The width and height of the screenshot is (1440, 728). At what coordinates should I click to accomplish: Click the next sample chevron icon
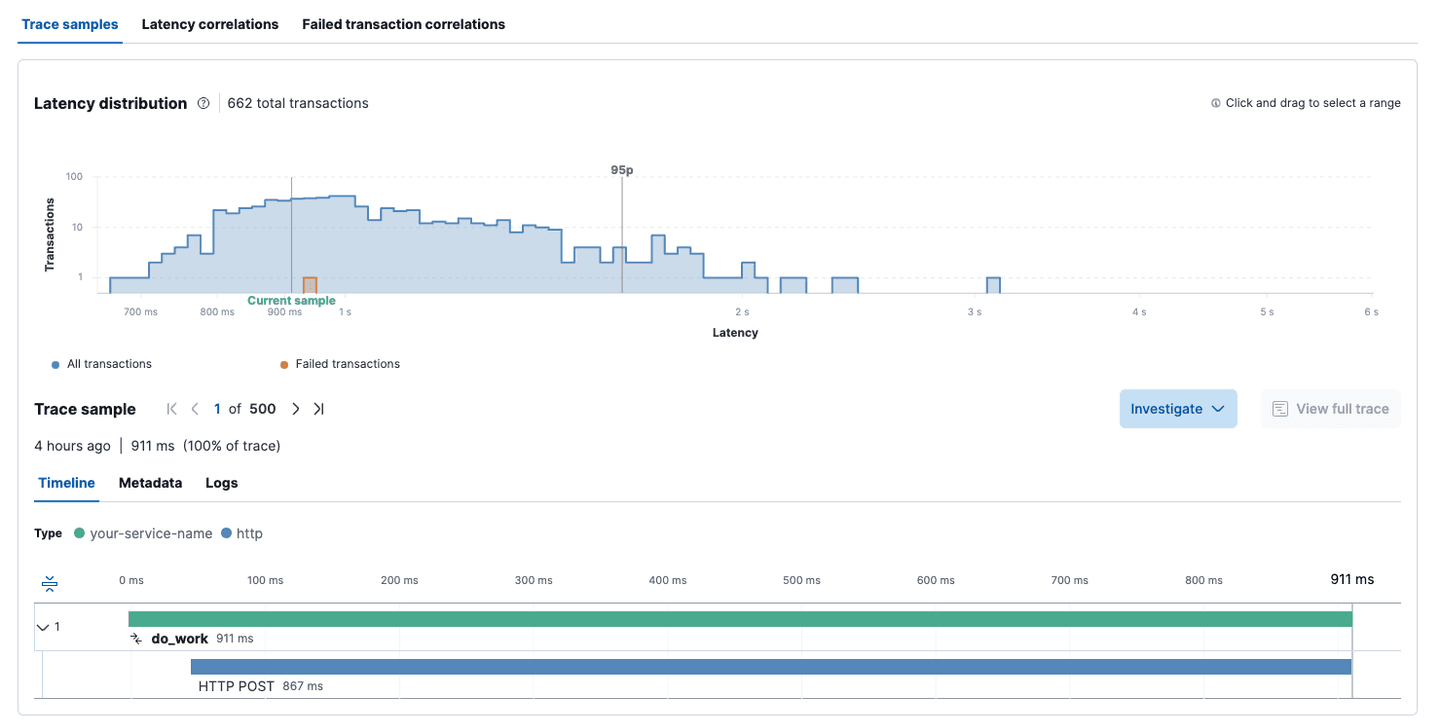pyautogui.click(x=296, y=408)
